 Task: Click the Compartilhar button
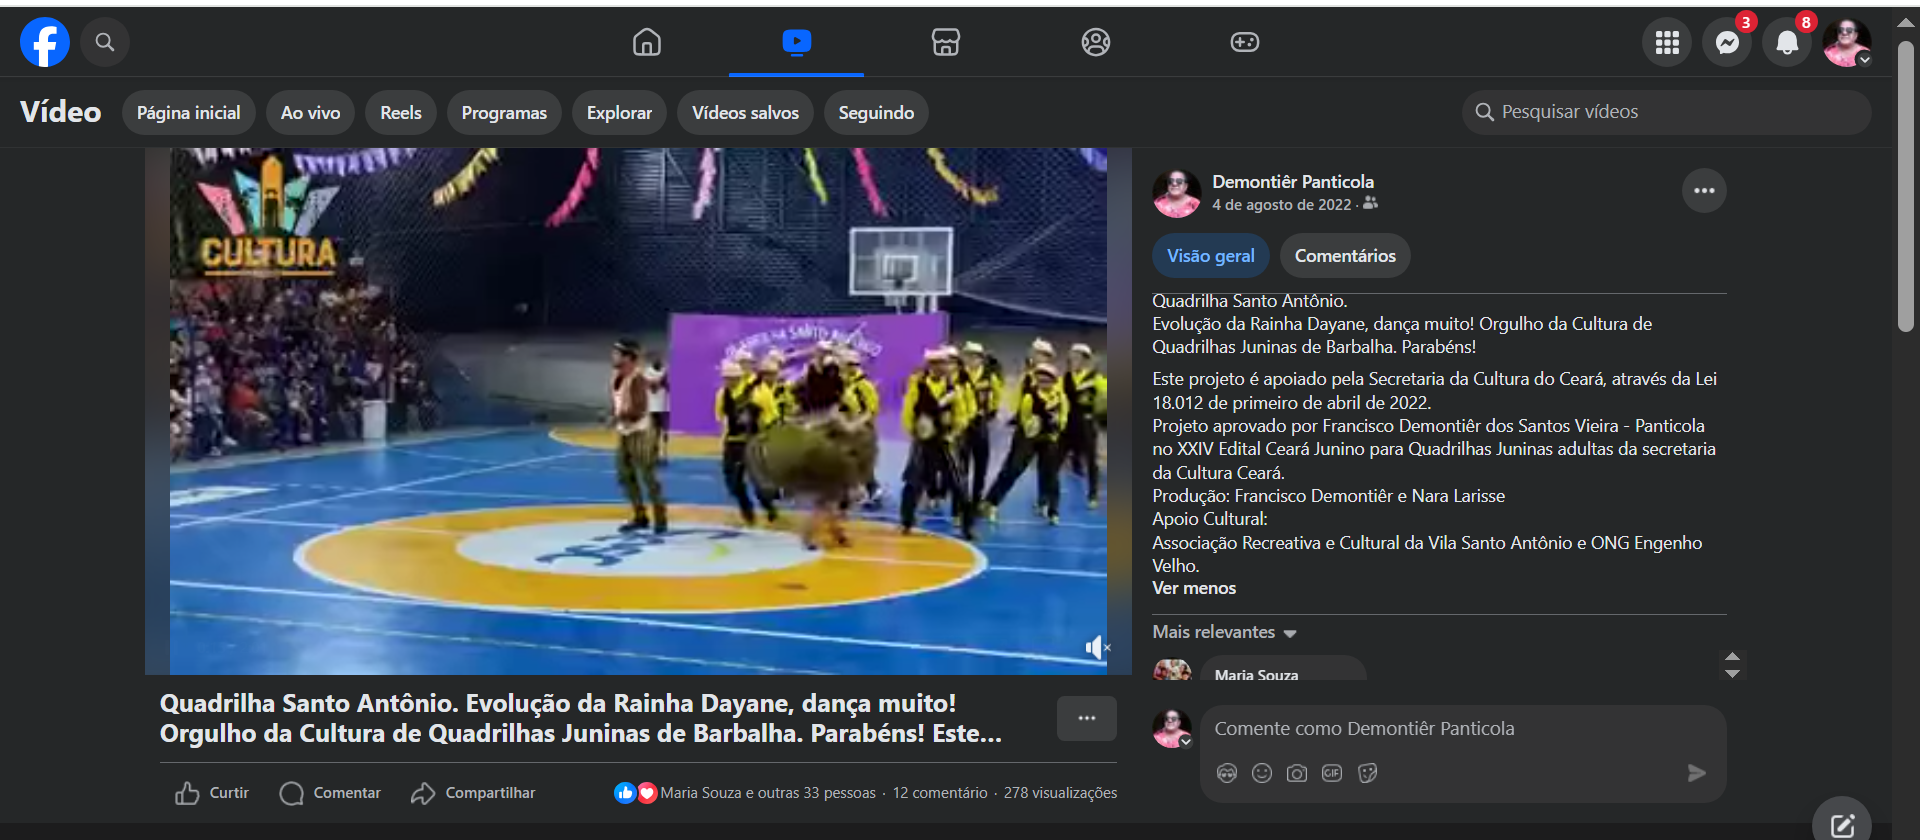[x=473, y=793]
